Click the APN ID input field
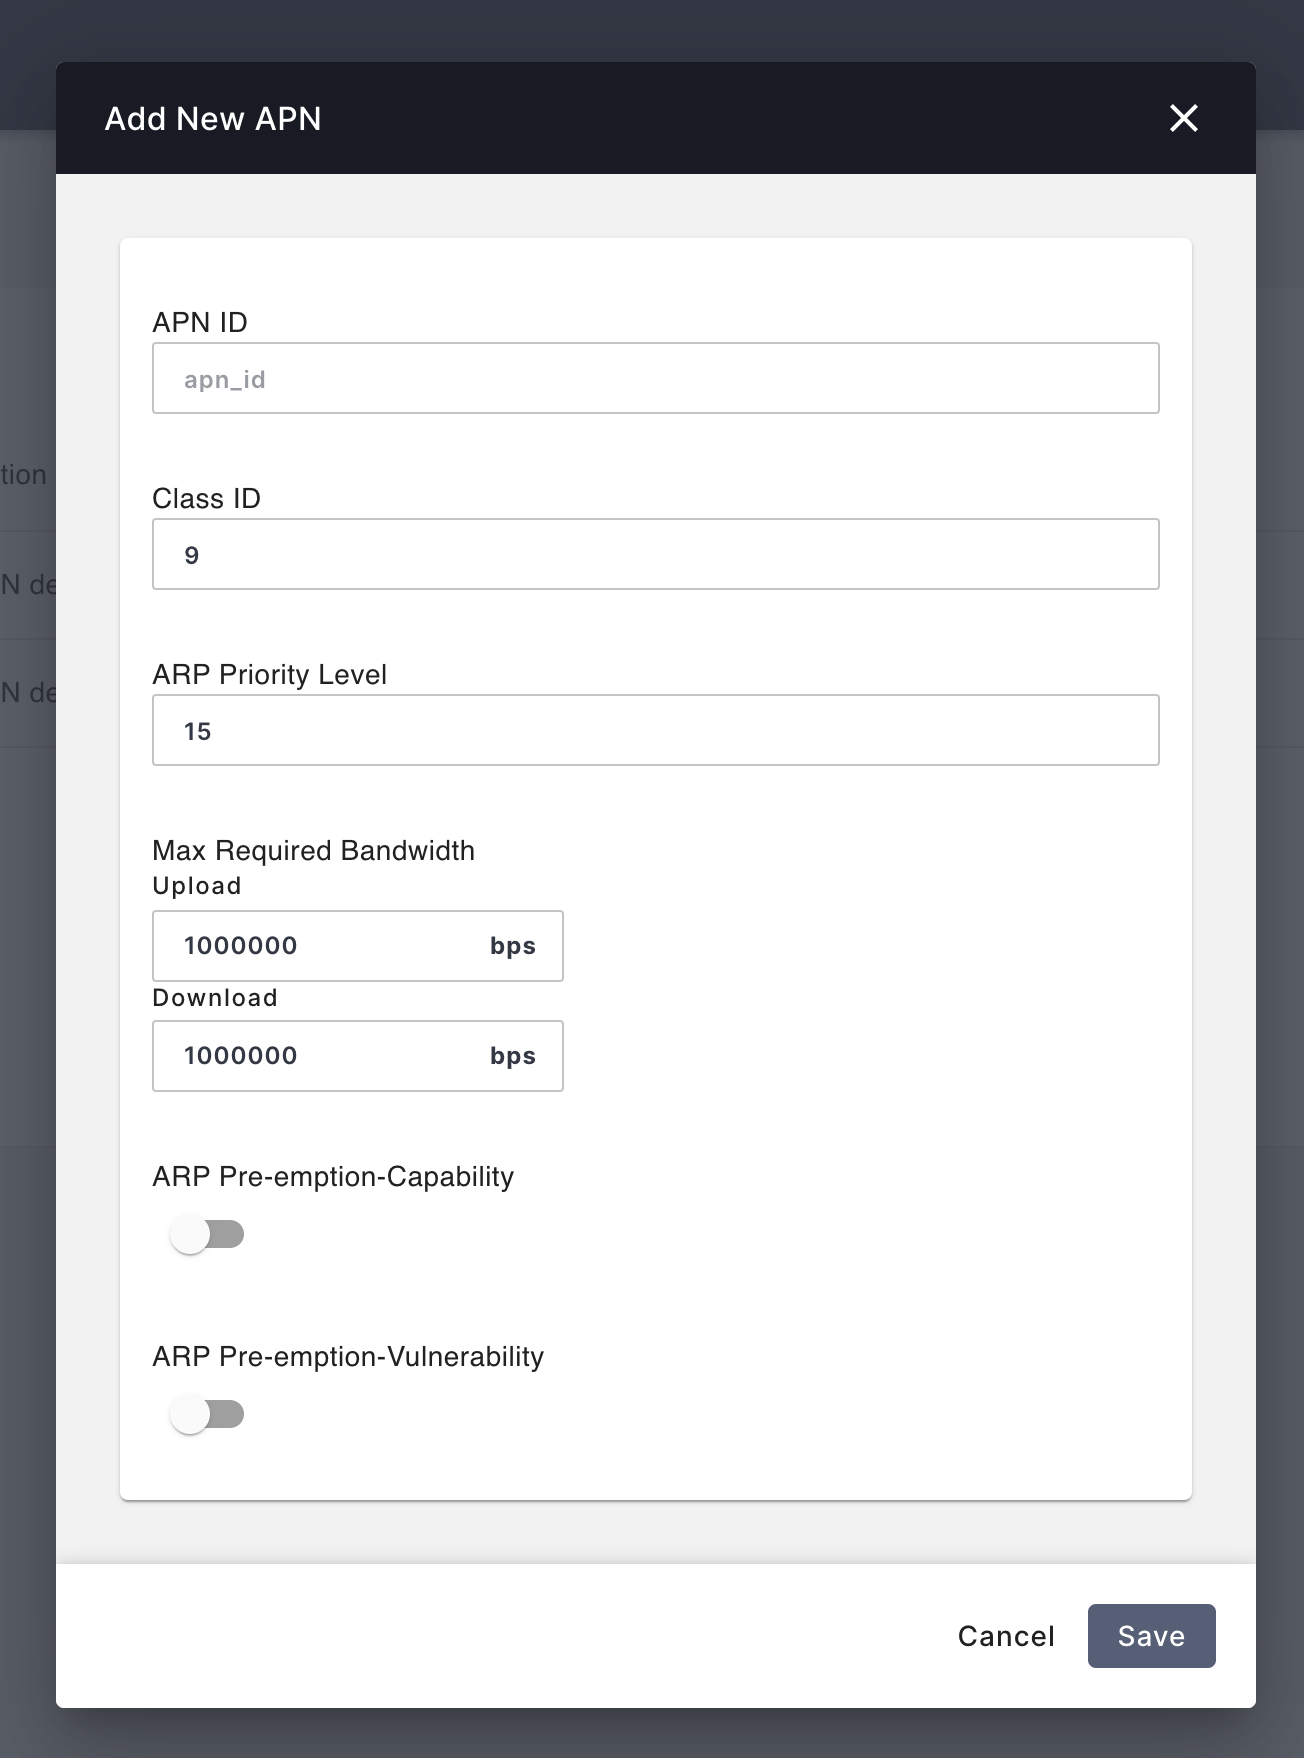The height and width of the screenshot is (1758, 1304). (x=655, y=378)
